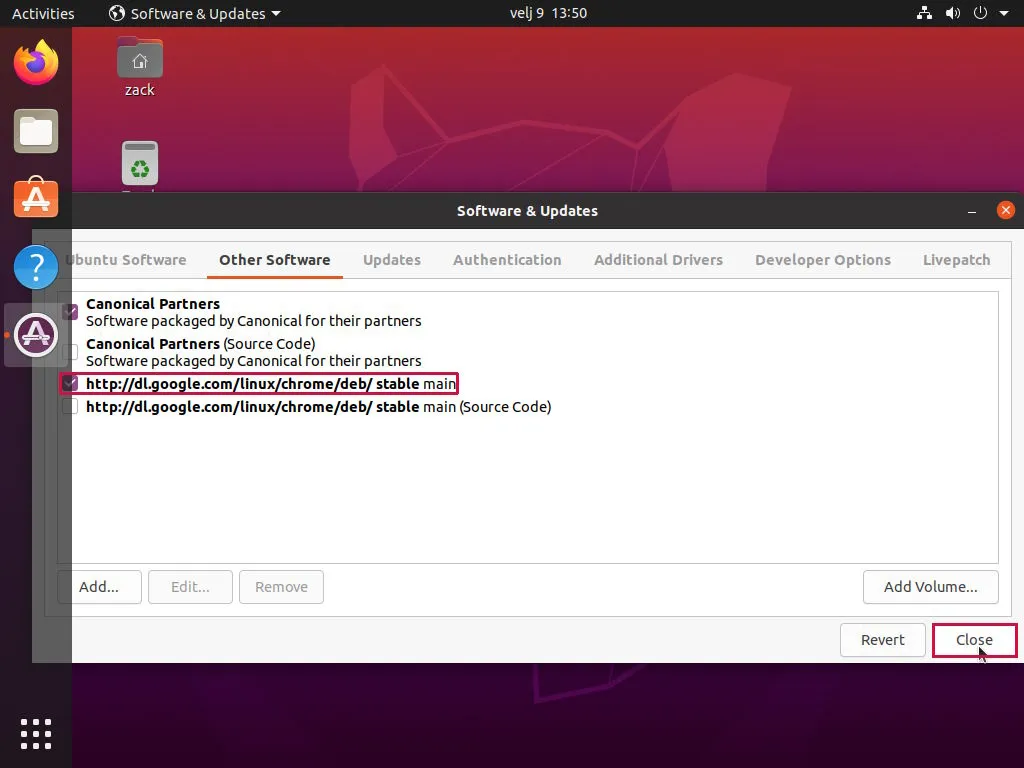Toggle Canonical Partners Source Code checkbox
This screenshot has width=1024, height=768.
coord(70,352)
